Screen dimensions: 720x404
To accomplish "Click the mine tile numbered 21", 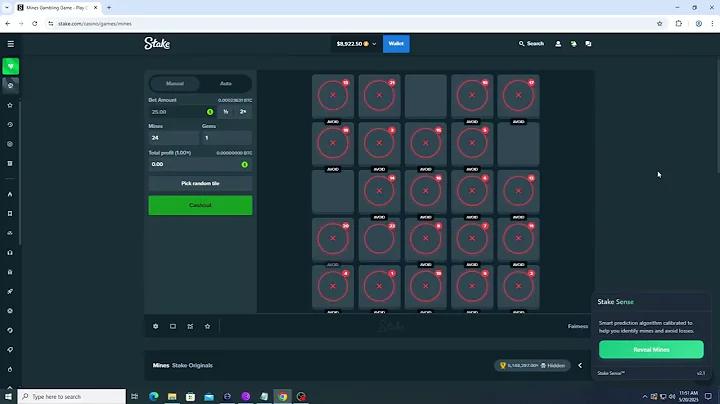I will 379,96.
